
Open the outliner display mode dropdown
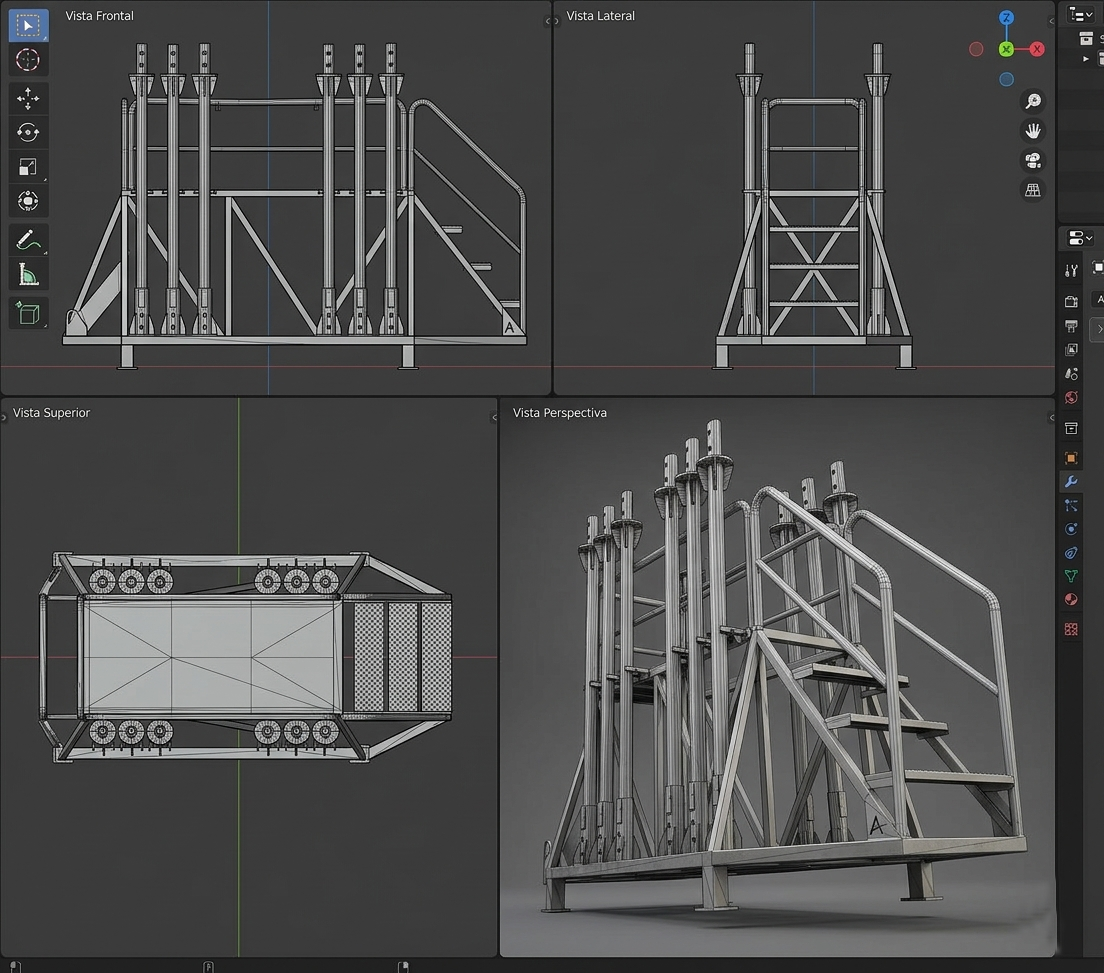[x=1080, y=14]
